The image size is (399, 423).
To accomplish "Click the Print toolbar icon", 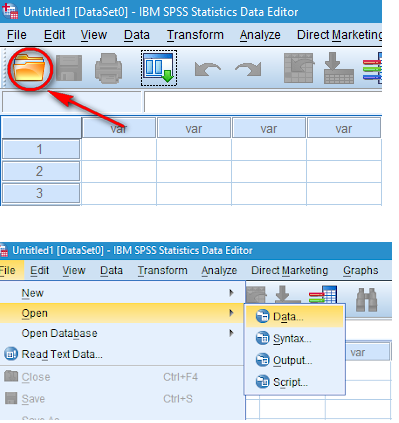I will (109, 69).
